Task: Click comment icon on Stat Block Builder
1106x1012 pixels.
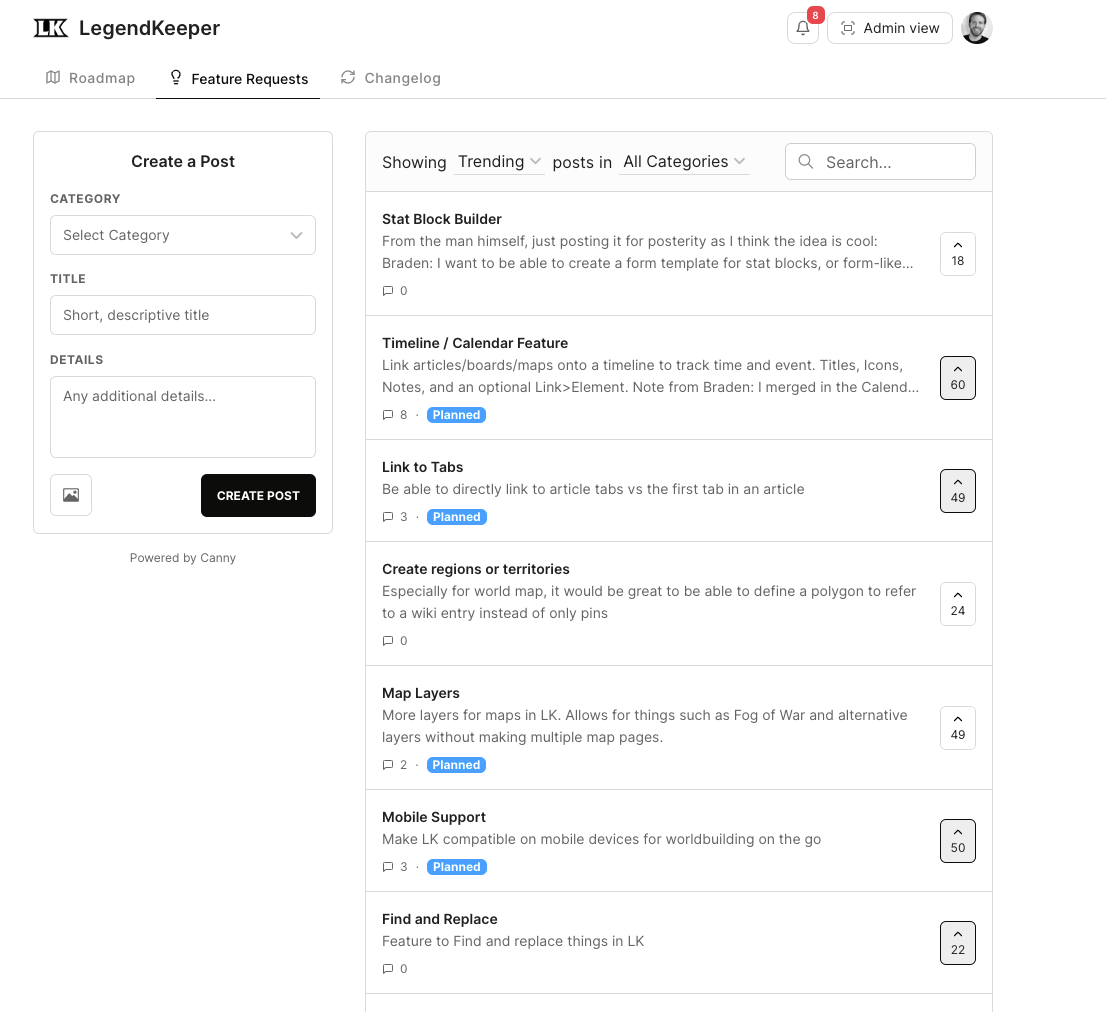Action: (x=388, y=291)
